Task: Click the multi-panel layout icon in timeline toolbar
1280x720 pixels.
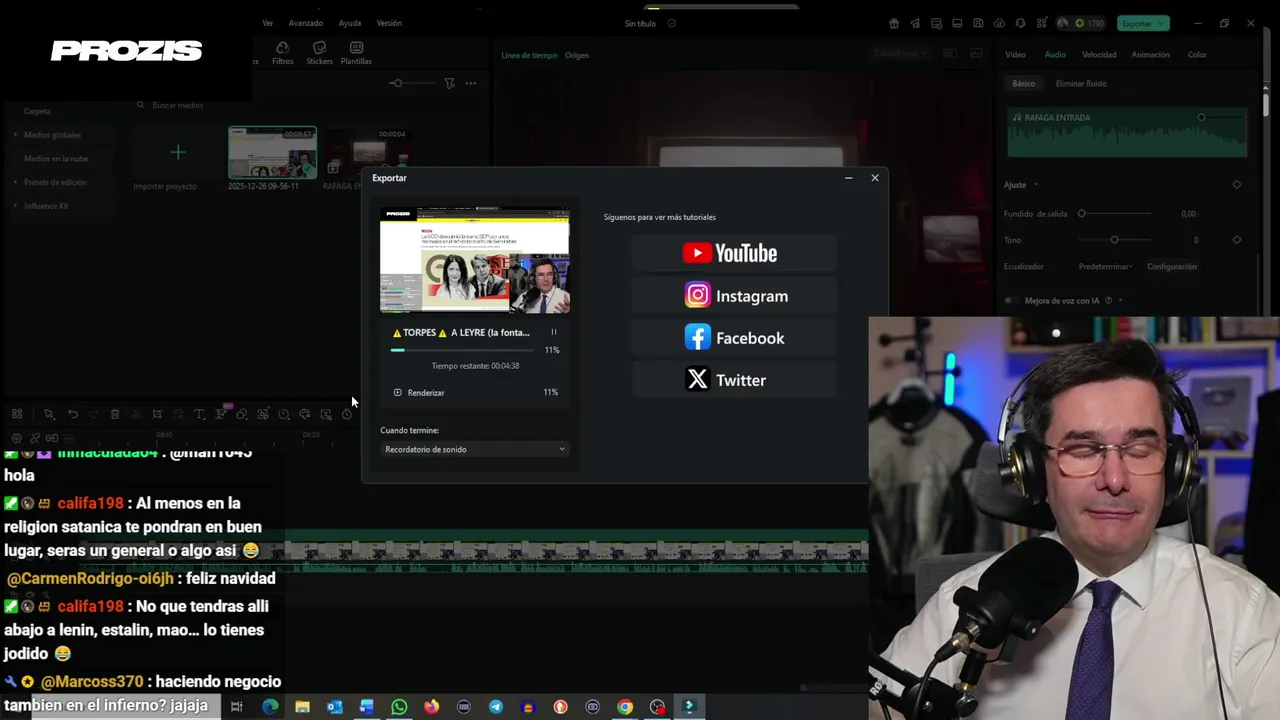Action: pos(17,414)
